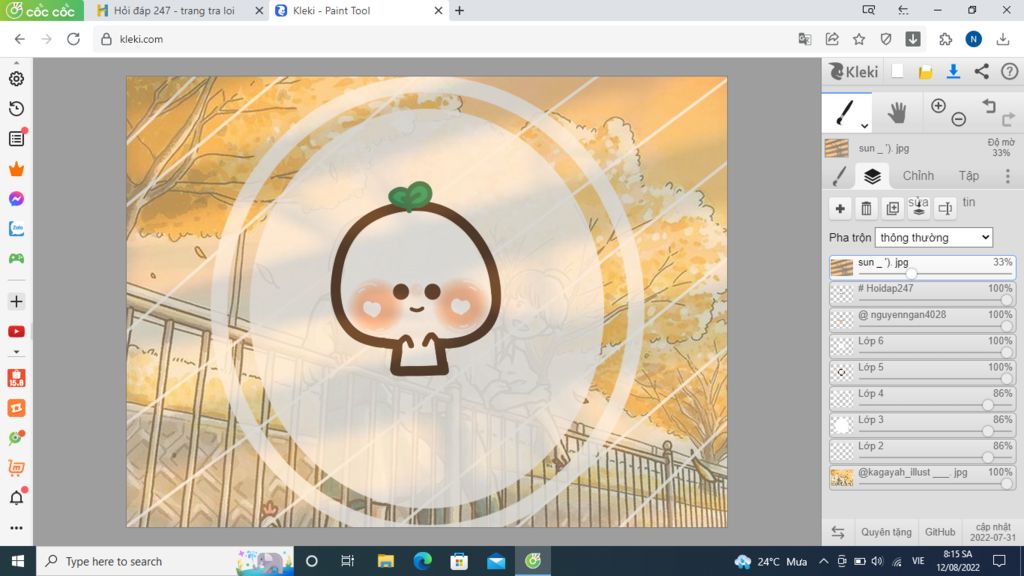
Task: Click the sun jpg layer preview under the tools
Action: pyautogui.click(x=837, y=148)
